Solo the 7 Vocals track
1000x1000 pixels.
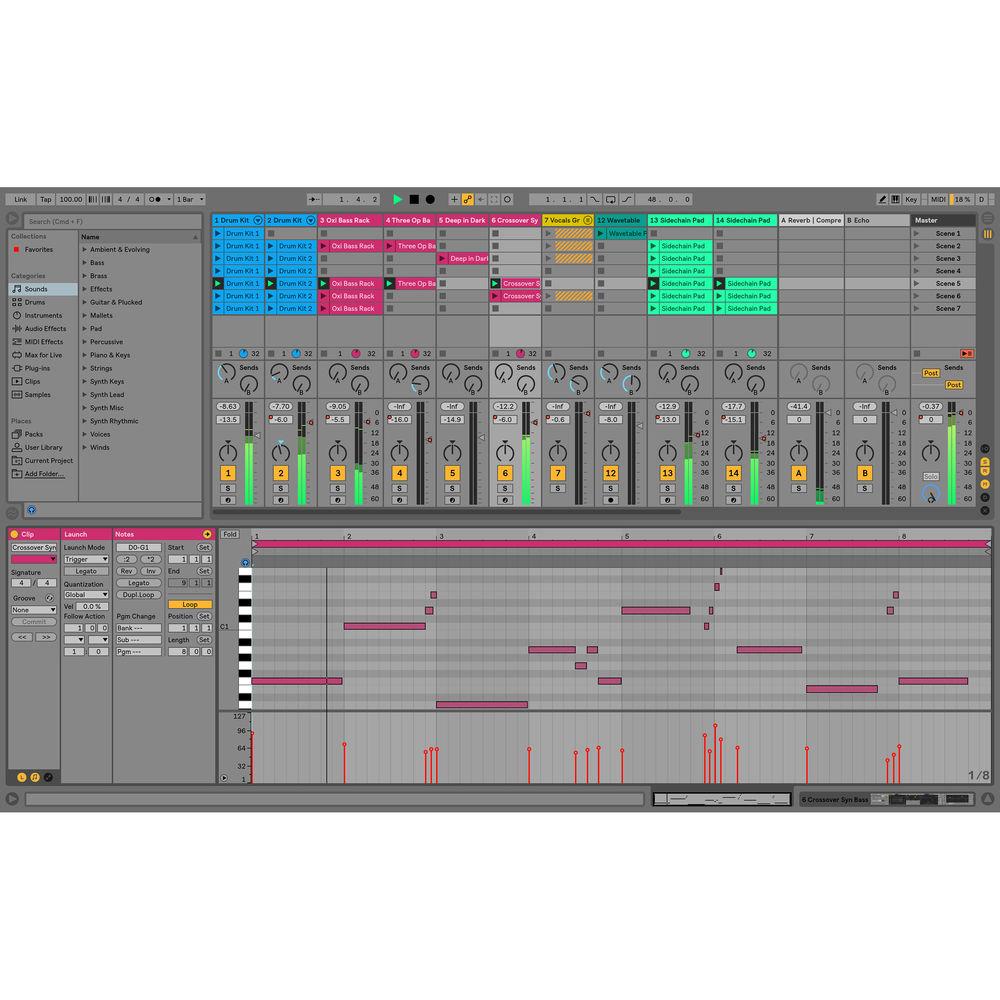pos(557,488)
